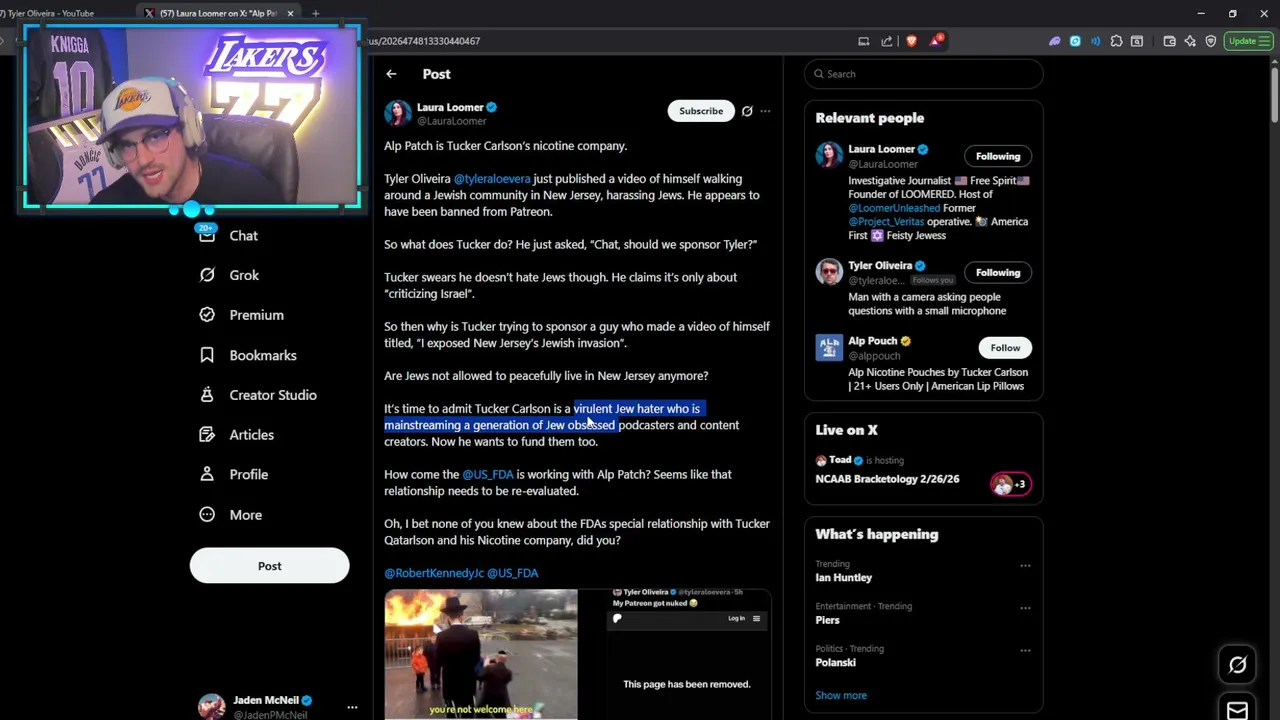Screen dimensions: 1280x720
Task: Go back using the Post arrow
Action: (391, 74)
